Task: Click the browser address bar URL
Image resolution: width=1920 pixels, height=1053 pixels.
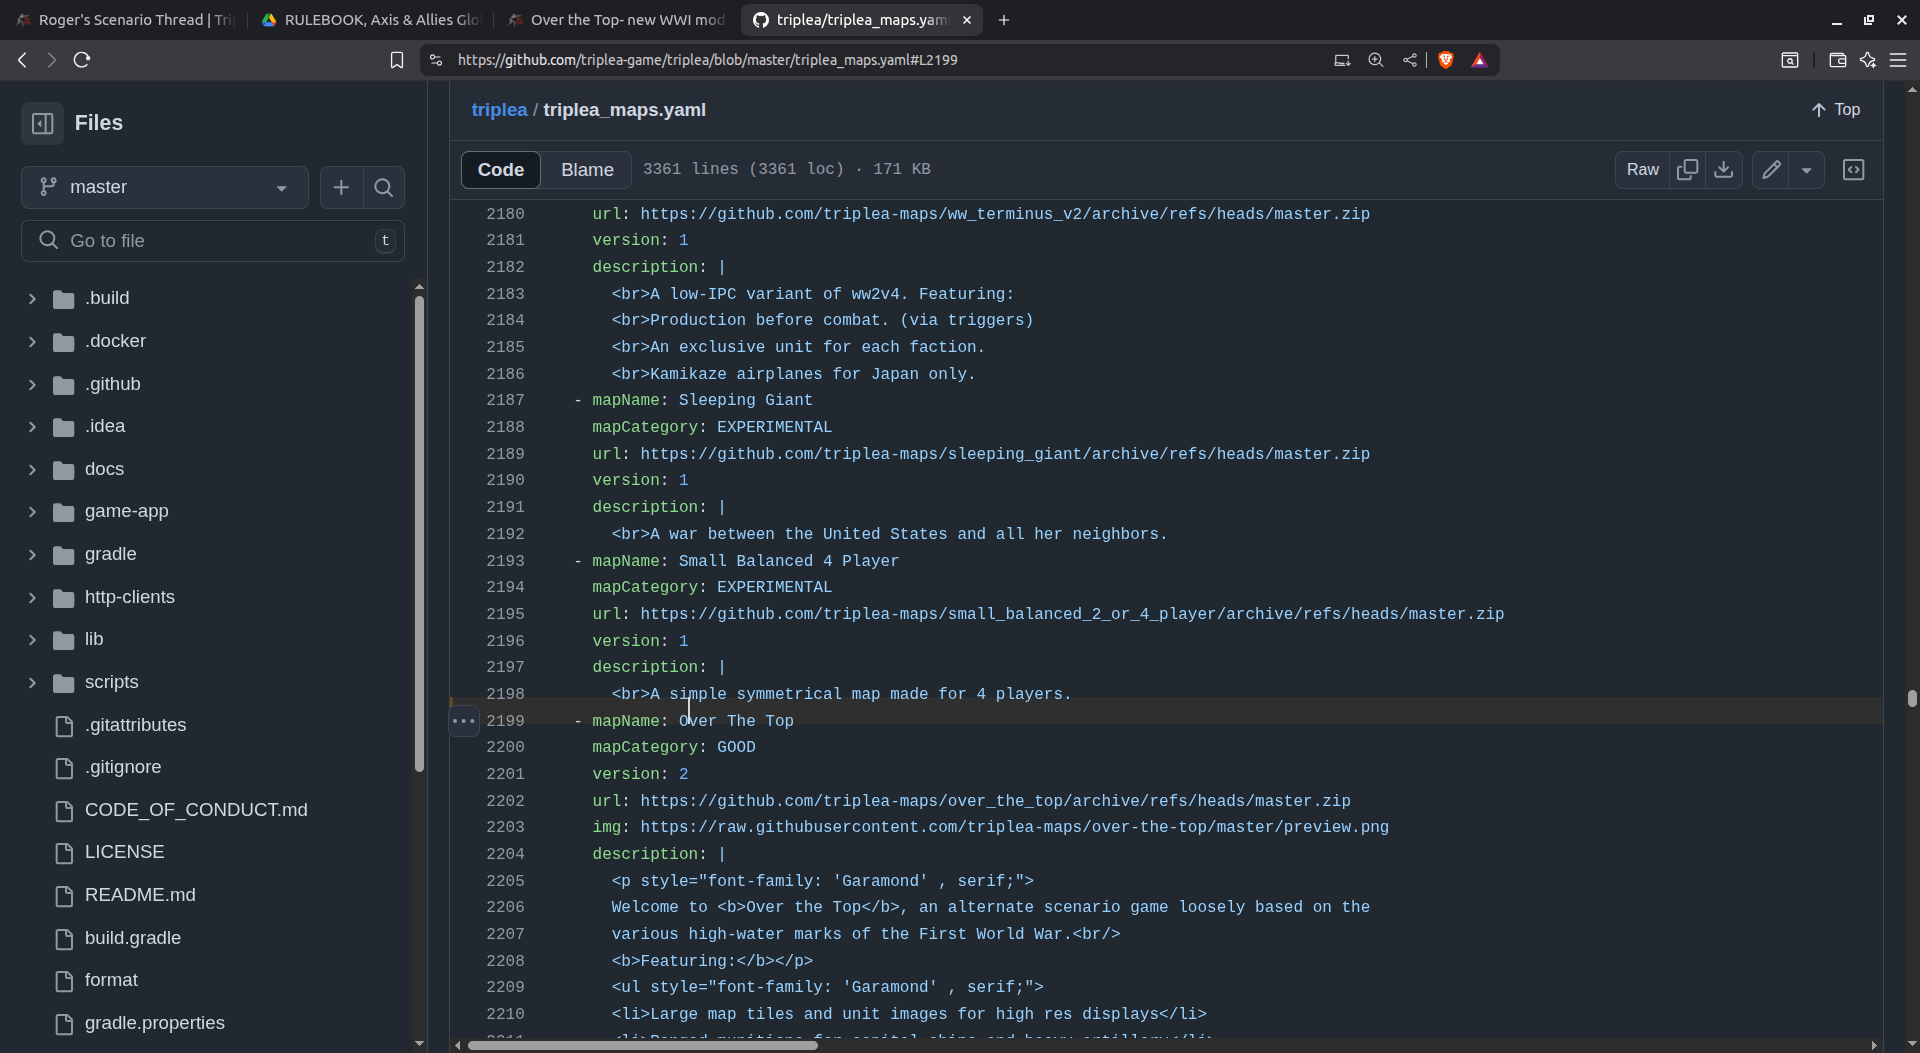Action: (x=707, y=60)
